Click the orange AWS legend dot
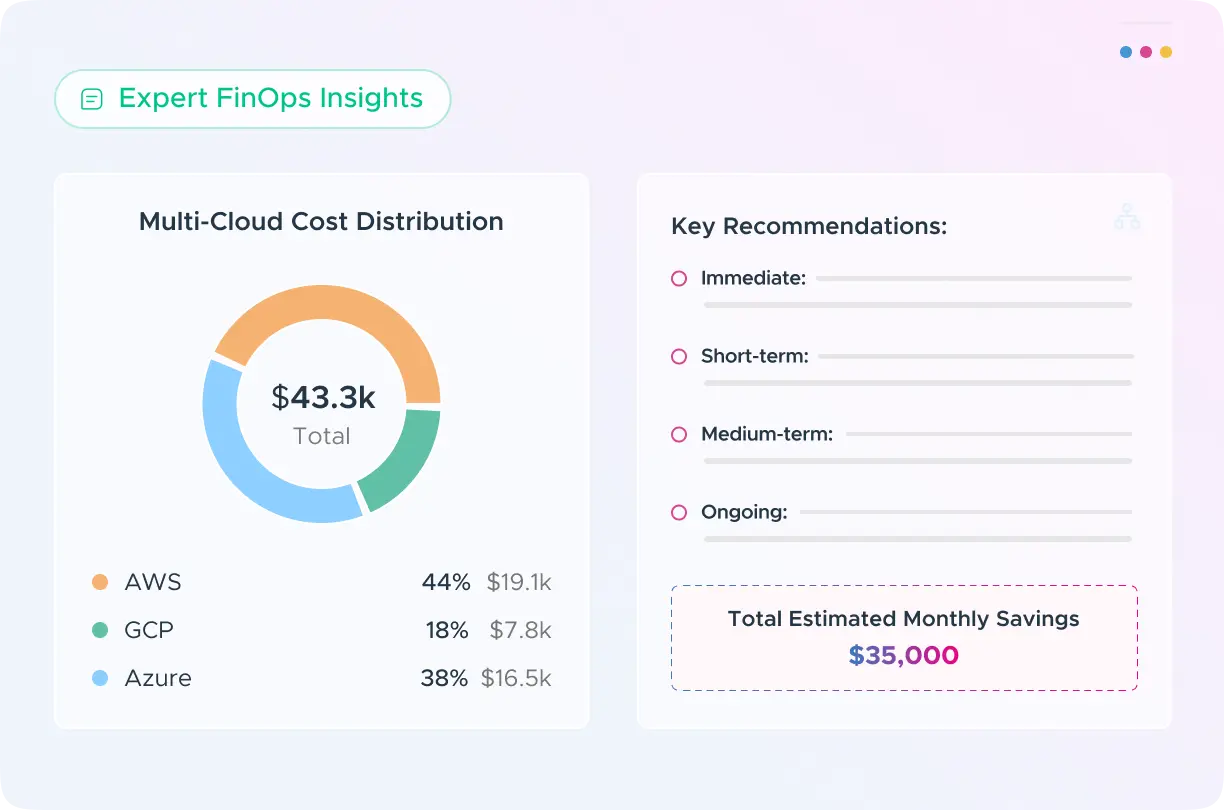The width and height of the screenshot is (1224, 810). [100, 582]
